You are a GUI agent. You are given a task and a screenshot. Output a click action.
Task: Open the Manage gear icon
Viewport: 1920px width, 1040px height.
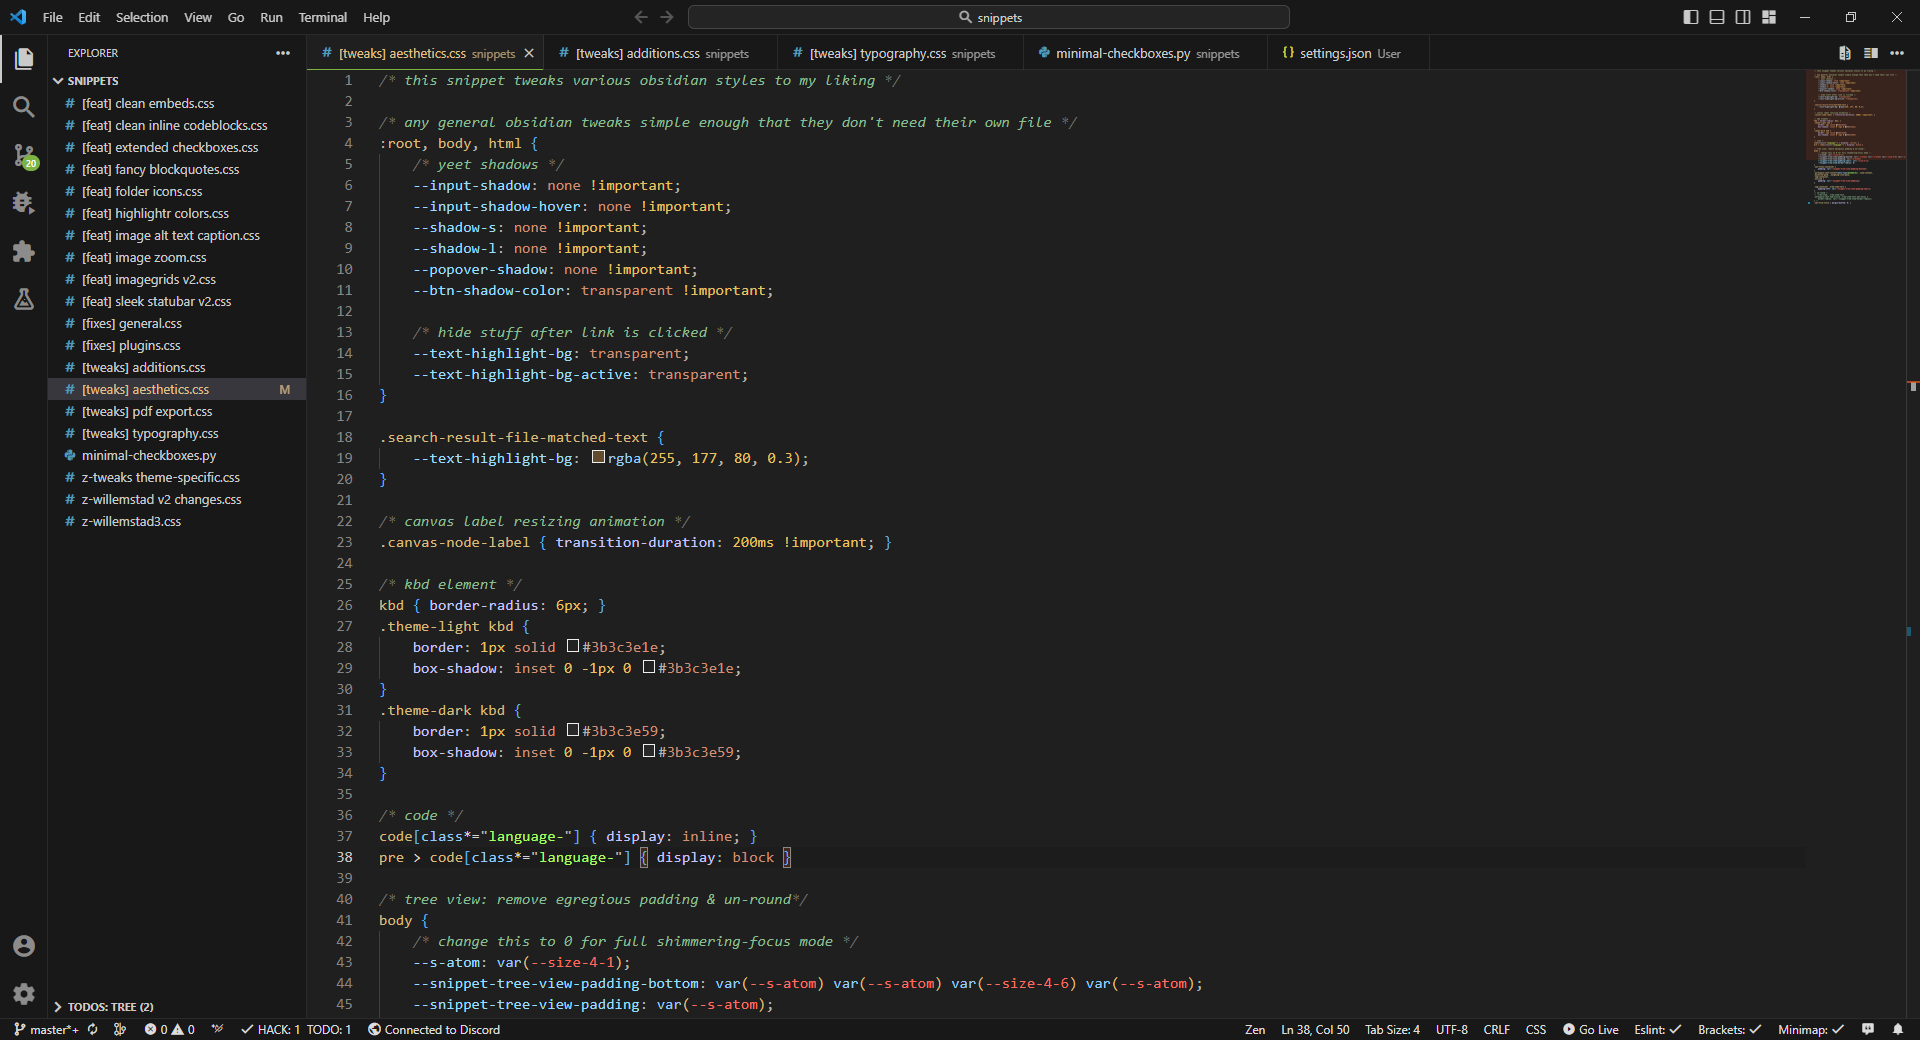[x=24, y=994]
